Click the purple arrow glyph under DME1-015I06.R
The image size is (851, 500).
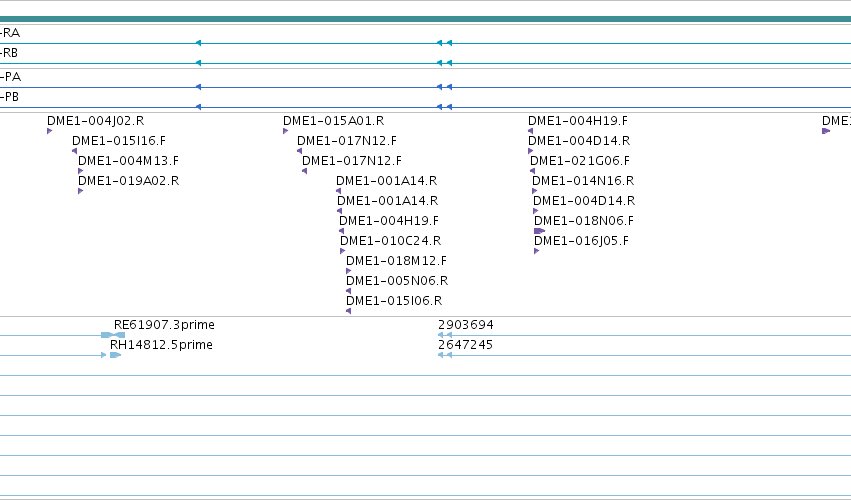coord(348,311)
